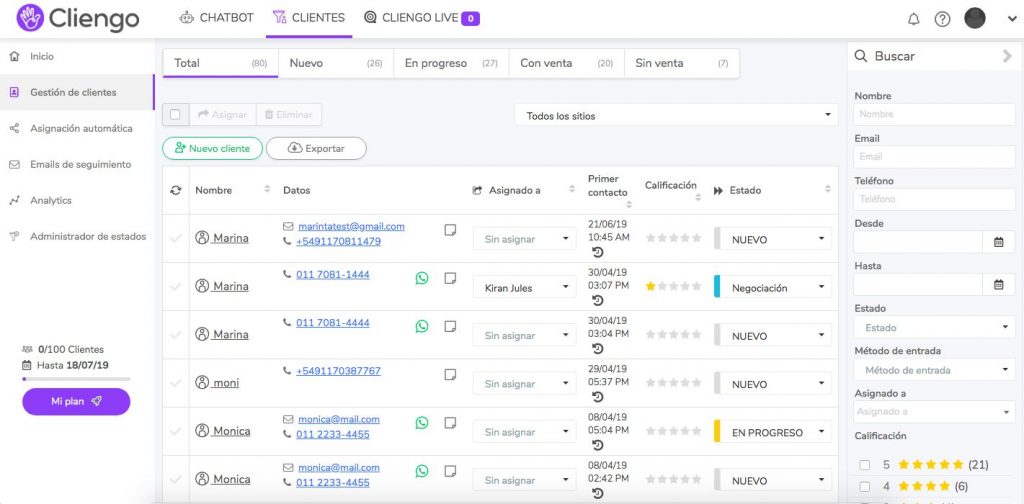The height and width of the screenshot is (504, 1024).
Task: Open WhatsApp for 011 7081-4444
Action: [x=422, y=326]
